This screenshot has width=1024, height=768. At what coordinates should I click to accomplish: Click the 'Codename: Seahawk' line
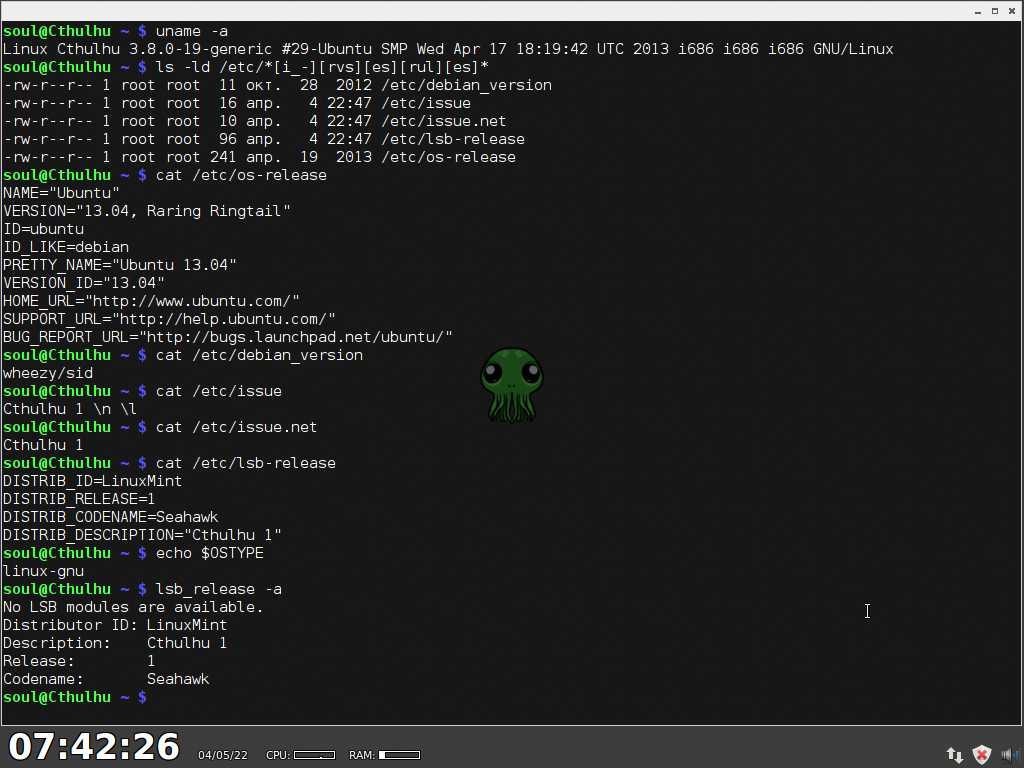point(106,679)
